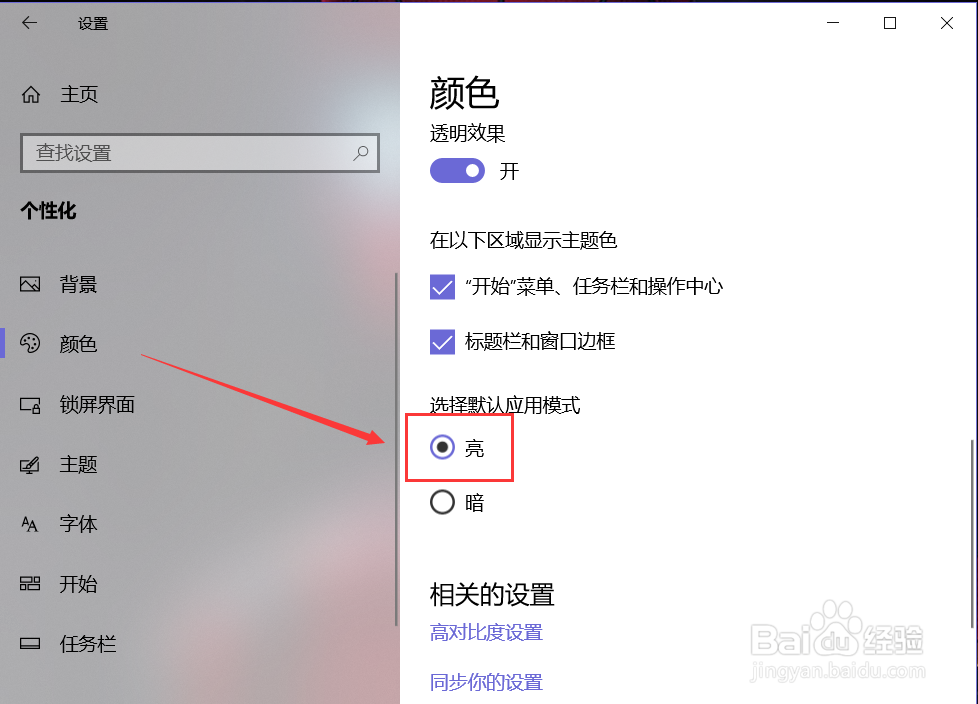
Task: Open the home icon 主页
Action: pos(31,95)
